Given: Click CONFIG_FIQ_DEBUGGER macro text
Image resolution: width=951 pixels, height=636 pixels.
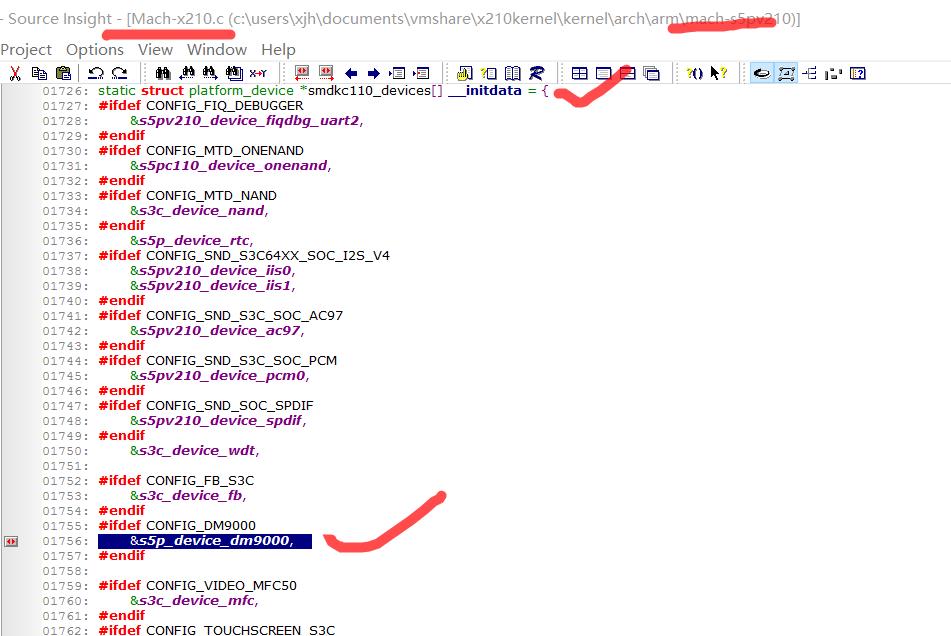Looking at the screenshot, I should tap(224, 105).
